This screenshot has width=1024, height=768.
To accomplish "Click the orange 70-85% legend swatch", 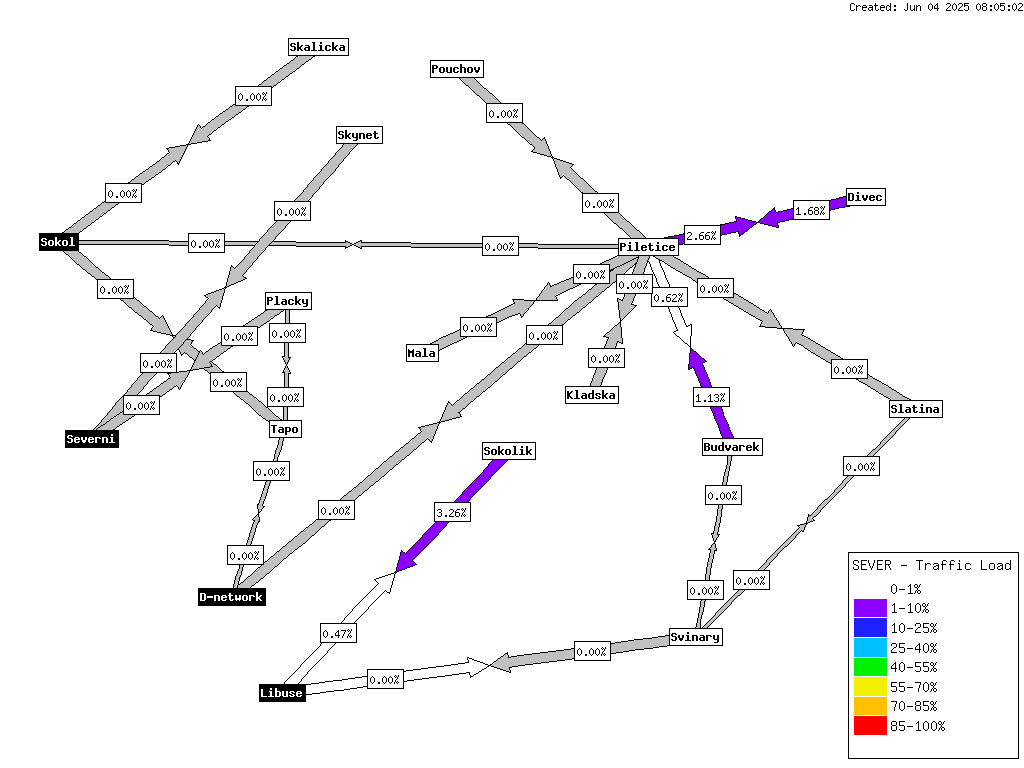I will pyautogui.click(x=870, y=707).
